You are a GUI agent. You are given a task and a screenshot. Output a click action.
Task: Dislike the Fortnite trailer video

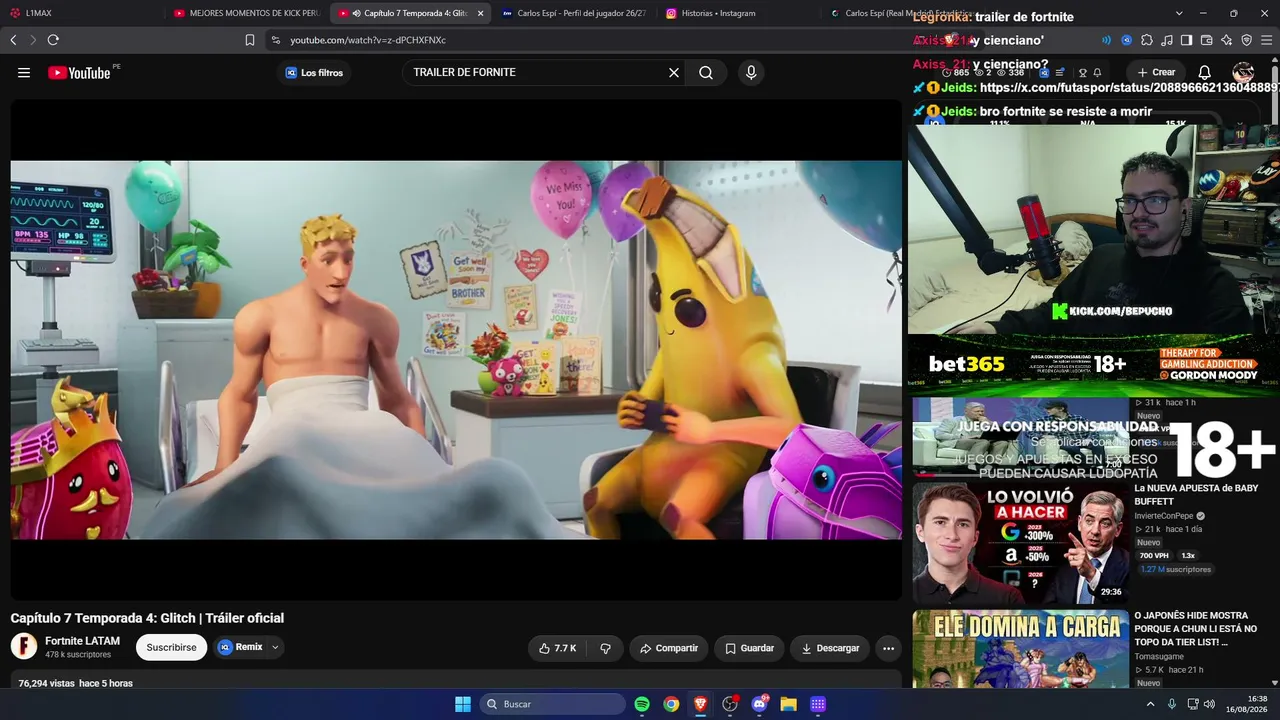pos(605,648)
